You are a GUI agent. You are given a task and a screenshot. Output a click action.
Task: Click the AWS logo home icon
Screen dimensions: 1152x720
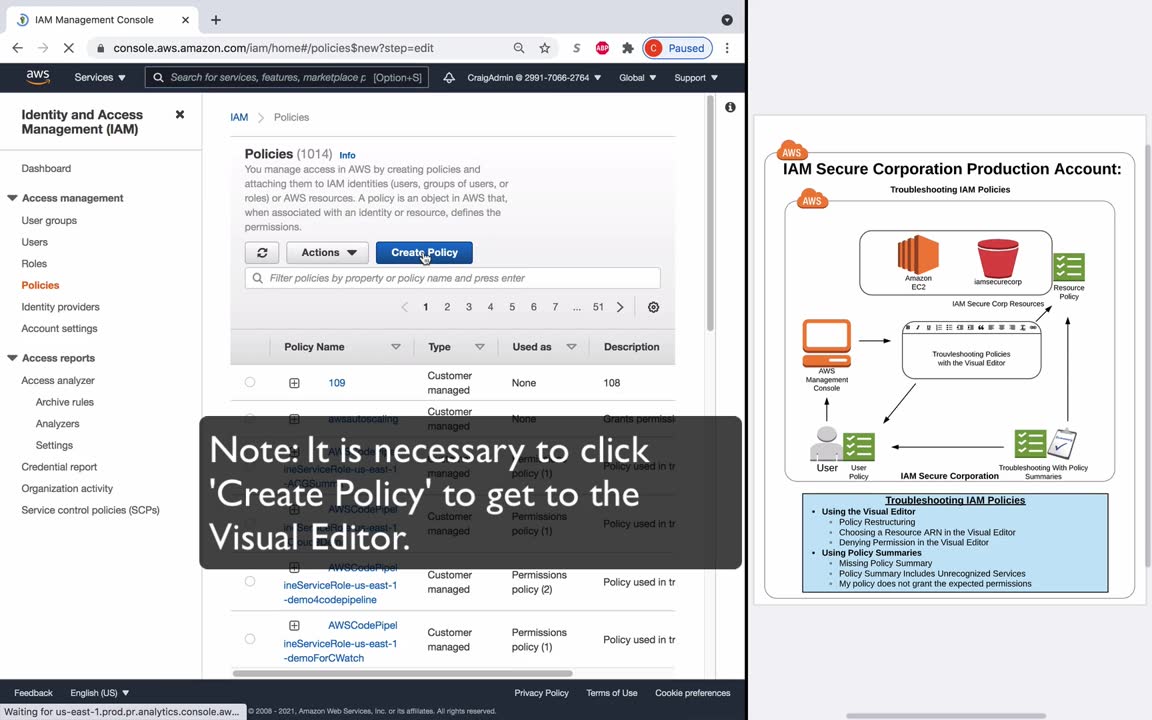(x=37, y=77)
